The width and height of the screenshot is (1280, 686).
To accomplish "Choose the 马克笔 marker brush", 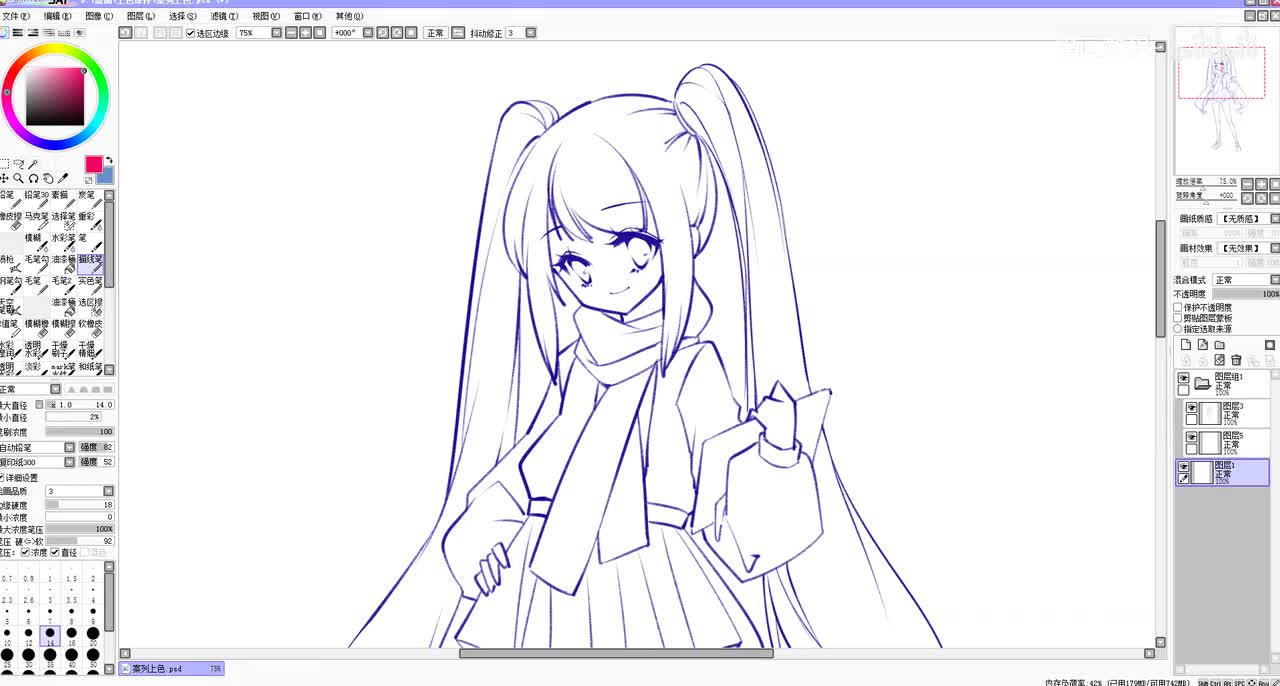I will [x=38, y=221].
